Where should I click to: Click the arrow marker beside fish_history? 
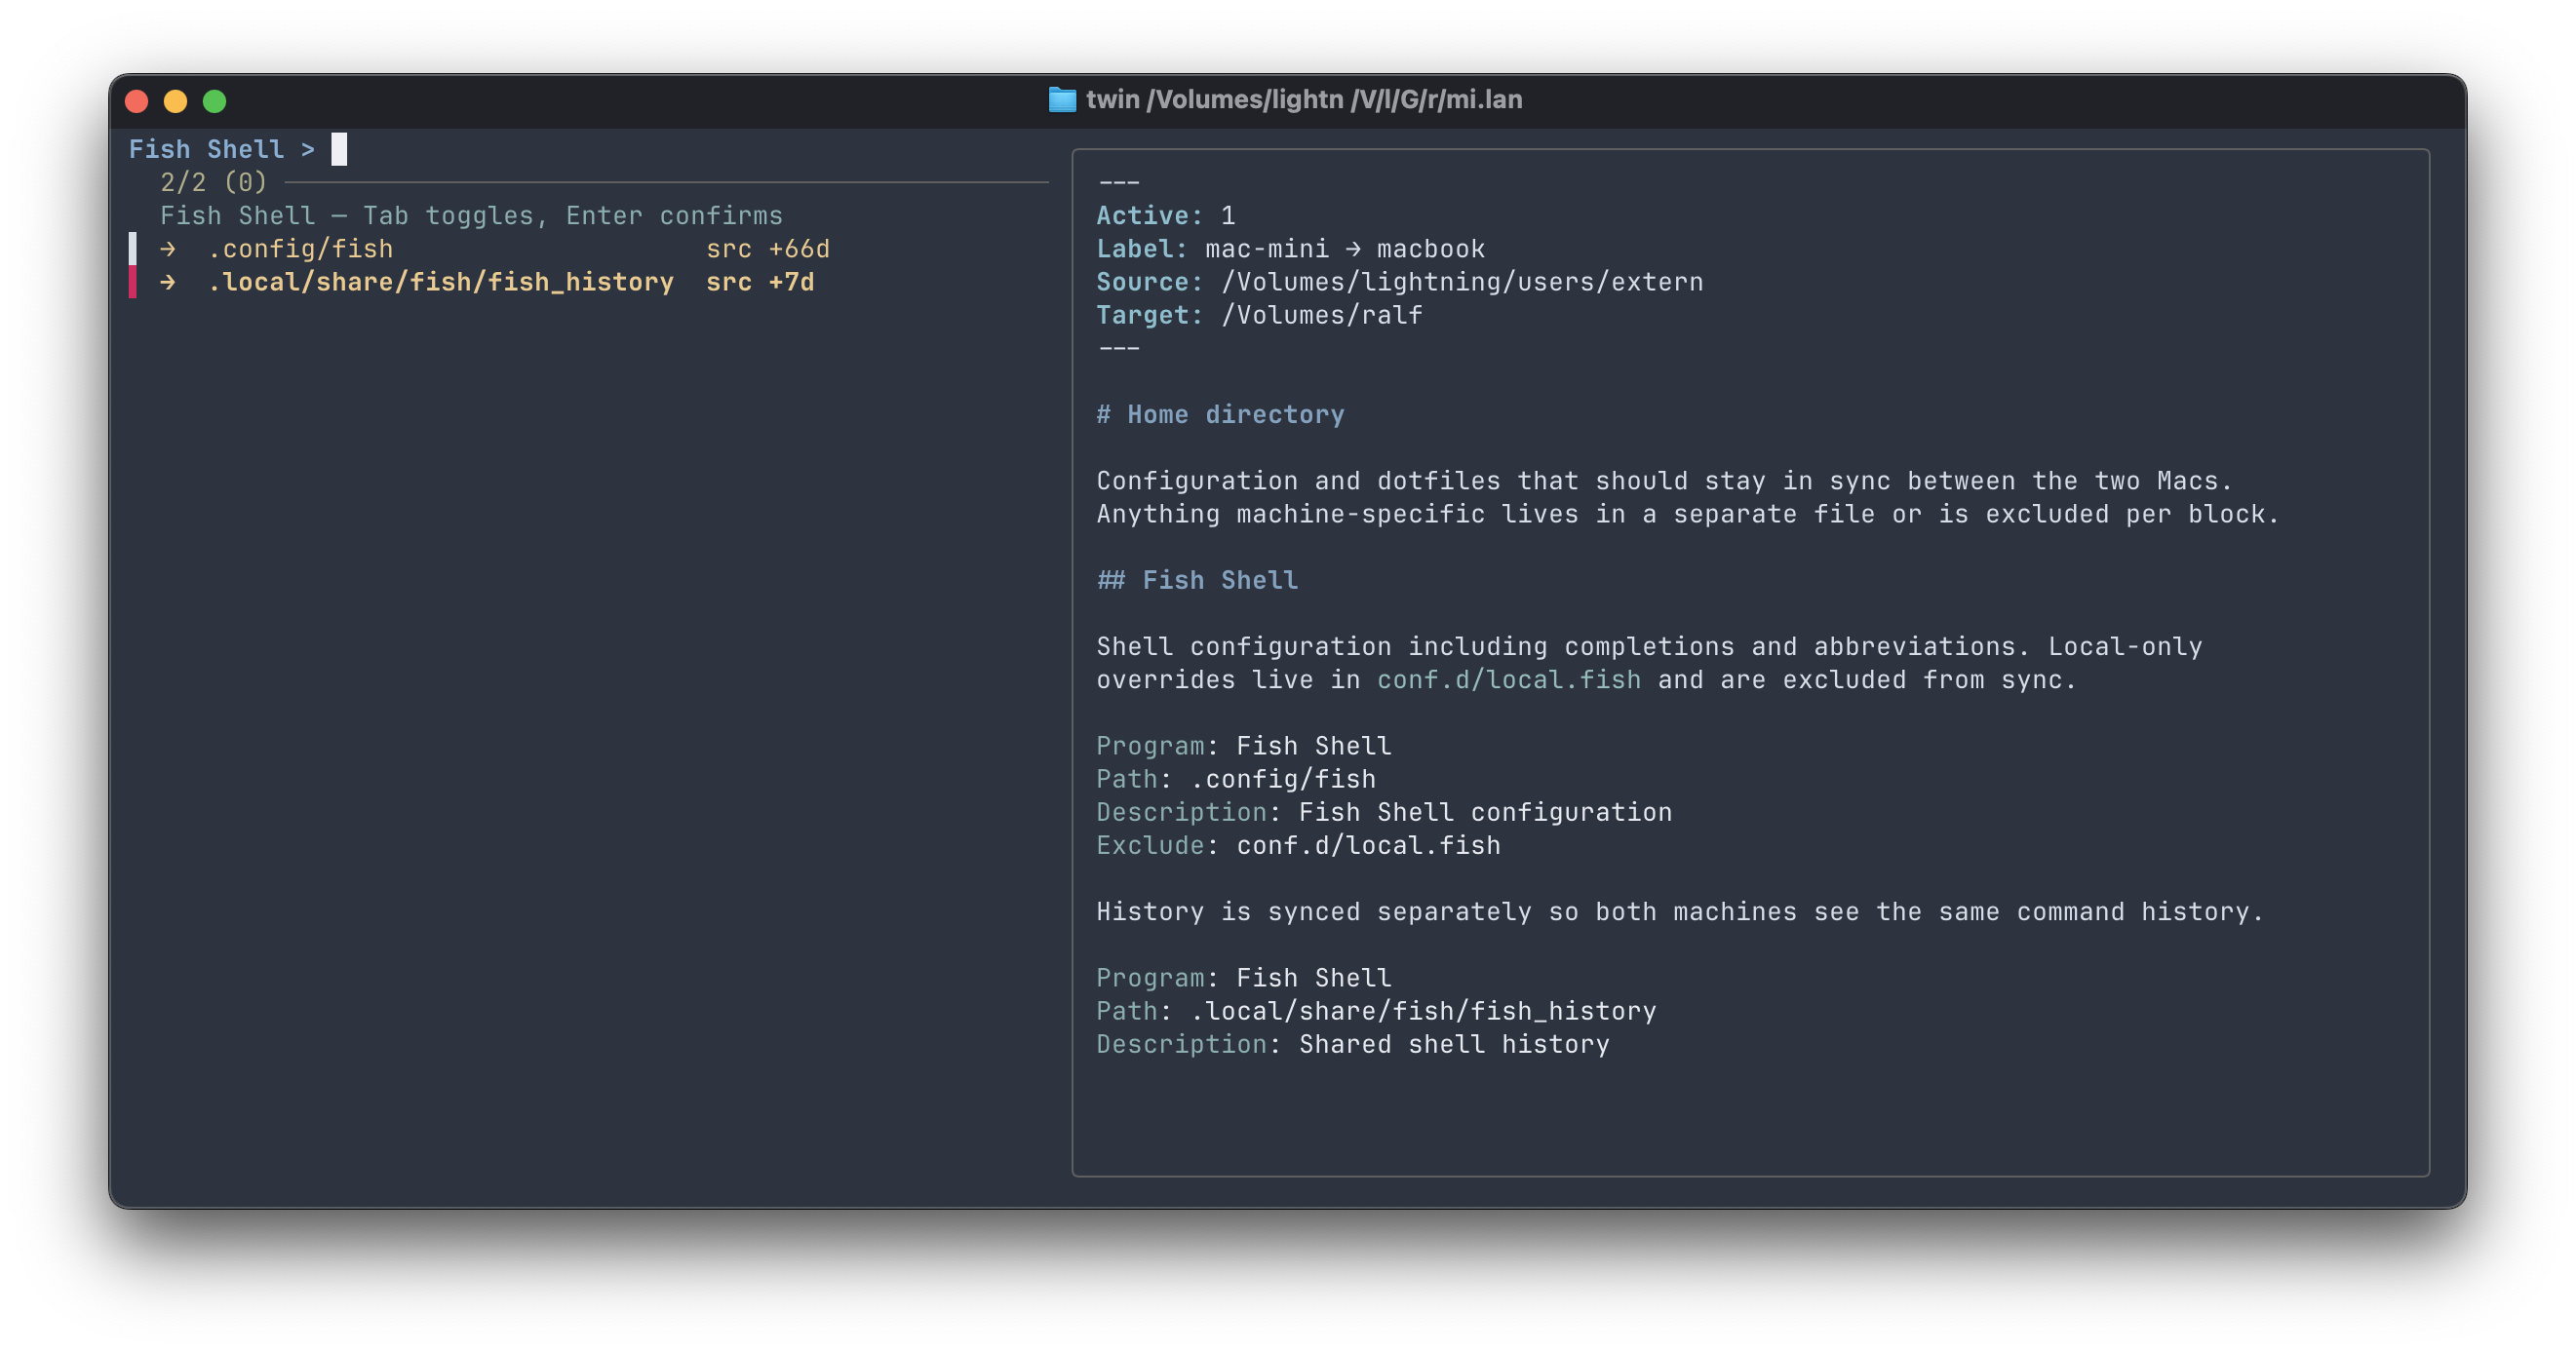(168, 282)
